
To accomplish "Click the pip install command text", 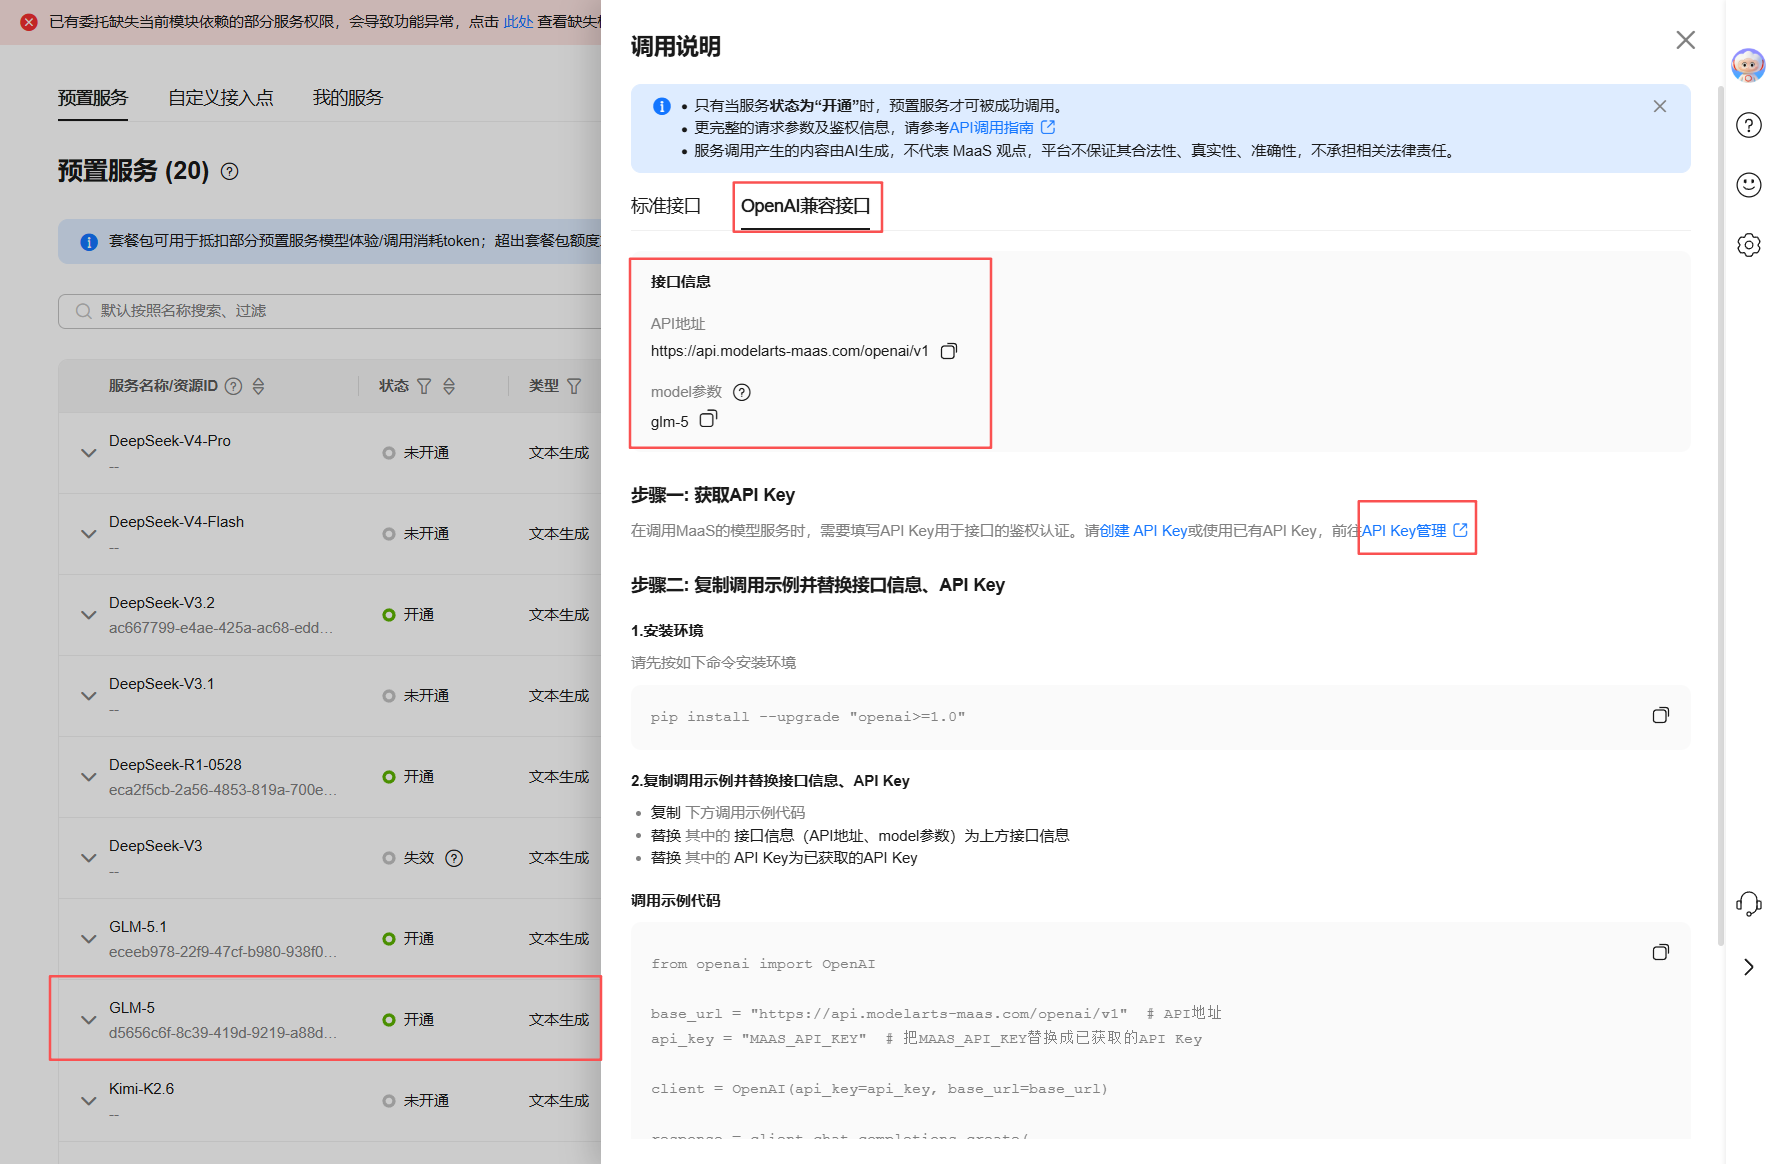I will coord(808,717).
